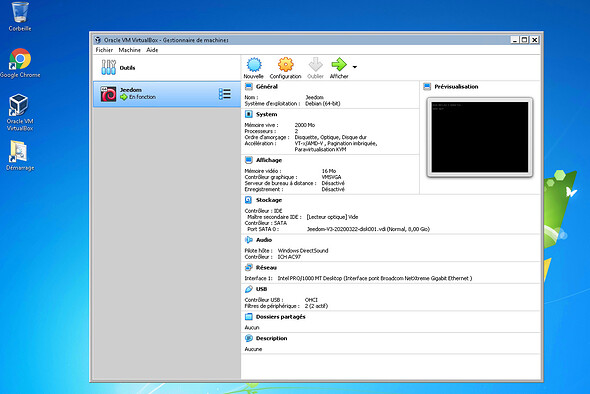Screen dimensions: 590x394
Task: Click the Dossiers partagés folder icon
Action: click(x=249, y=316)
